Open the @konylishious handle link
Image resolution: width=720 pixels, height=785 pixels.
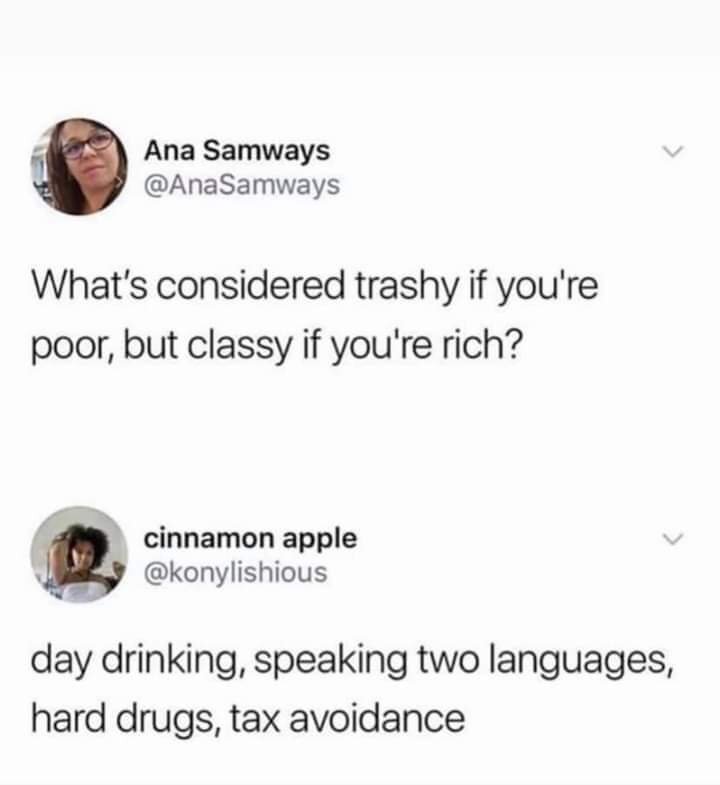[236, 572]
